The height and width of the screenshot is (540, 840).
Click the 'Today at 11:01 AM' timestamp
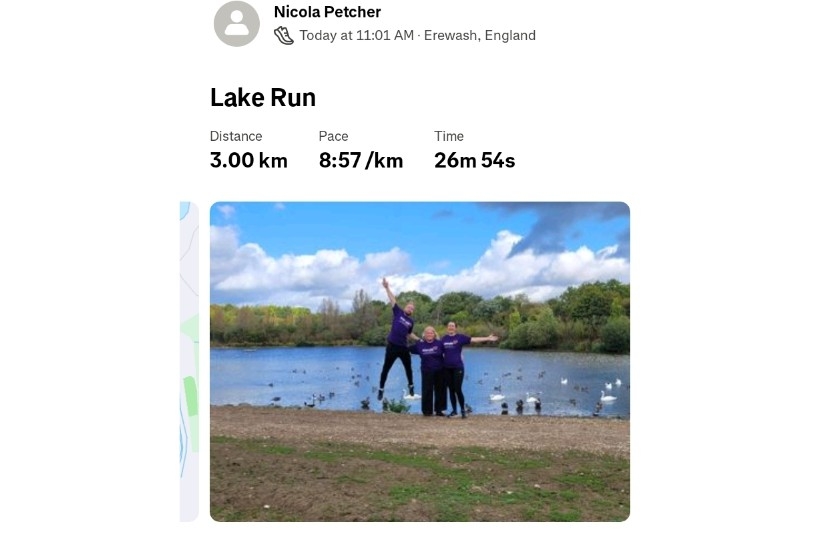click(x=356, y=36)
